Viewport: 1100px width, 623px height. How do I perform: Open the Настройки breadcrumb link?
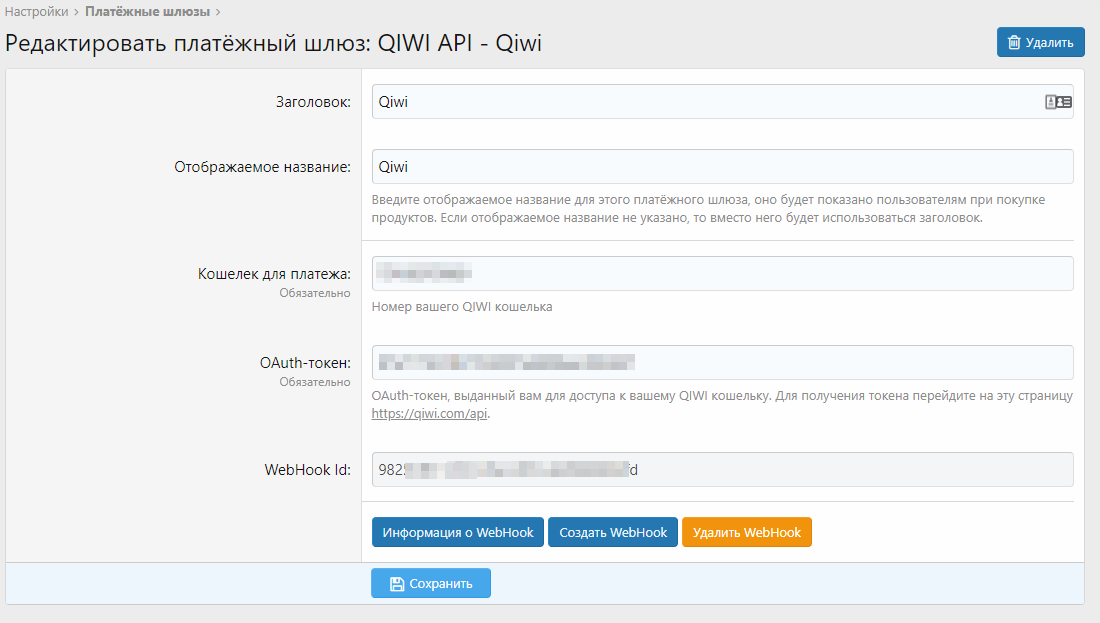(36, 12)
